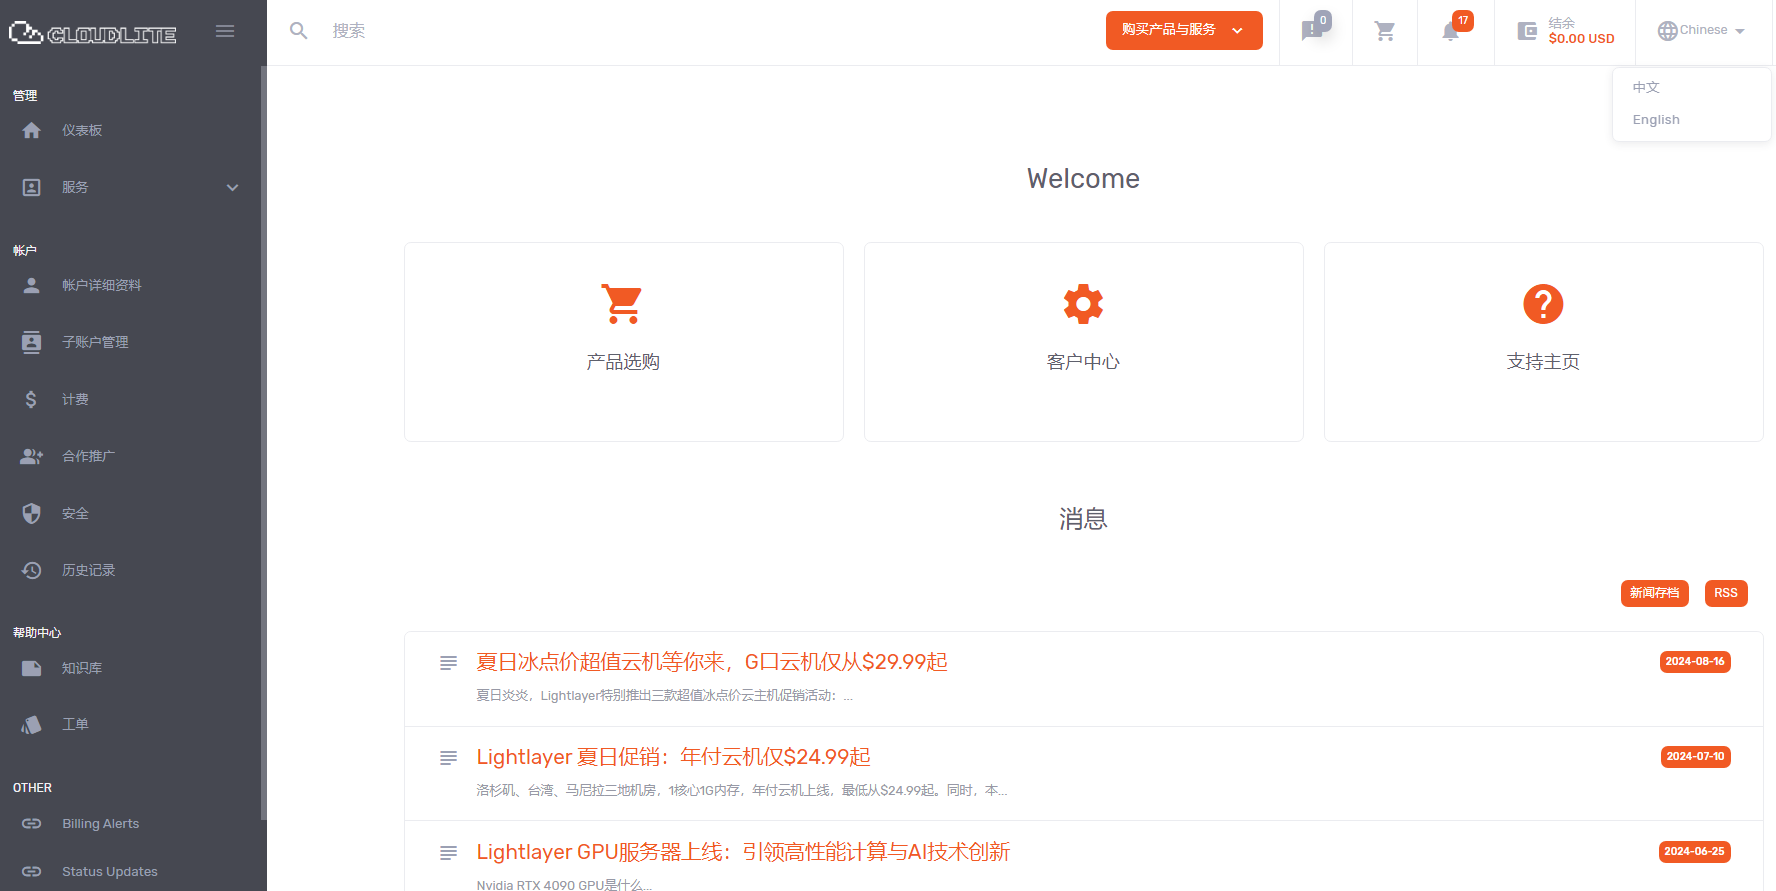Click the add-user icon beside 合作推广
Viewport: 1776px width, 891px height.
click(32, 456)
